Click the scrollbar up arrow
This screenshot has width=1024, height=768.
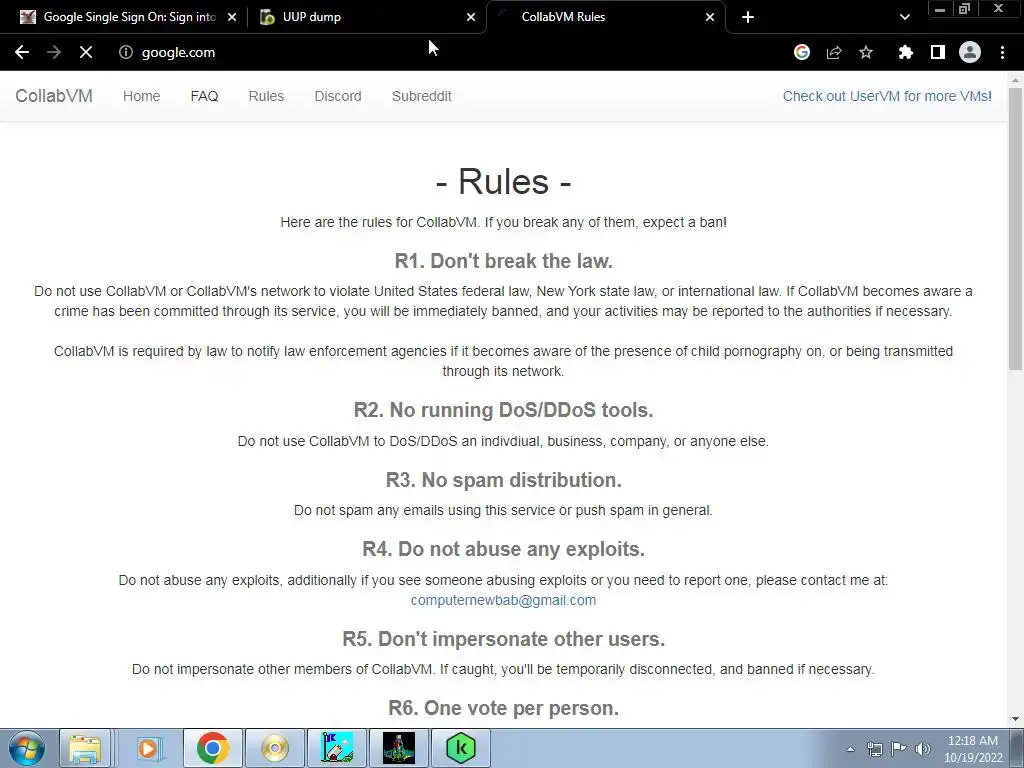pyautogui.click(x=1015, y=80)
